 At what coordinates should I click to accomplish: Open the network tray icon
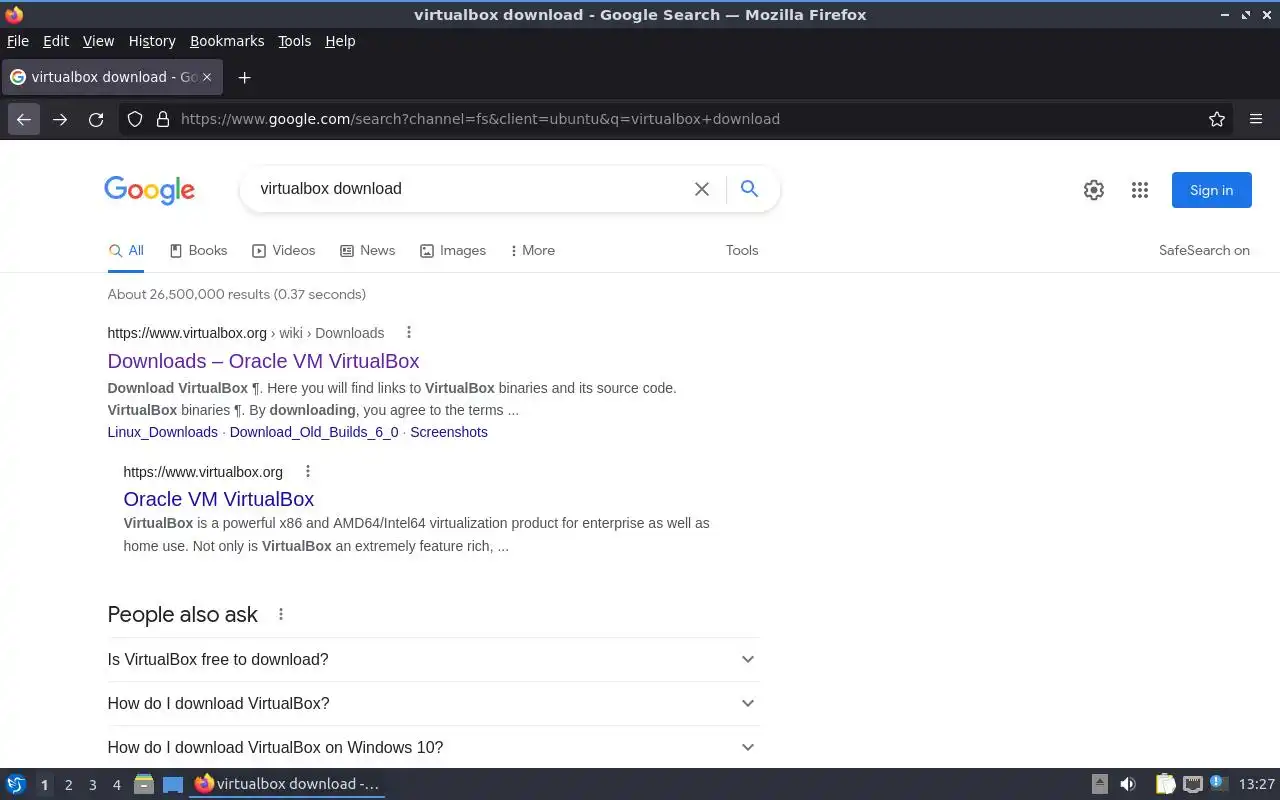[x=1192, y=784]
